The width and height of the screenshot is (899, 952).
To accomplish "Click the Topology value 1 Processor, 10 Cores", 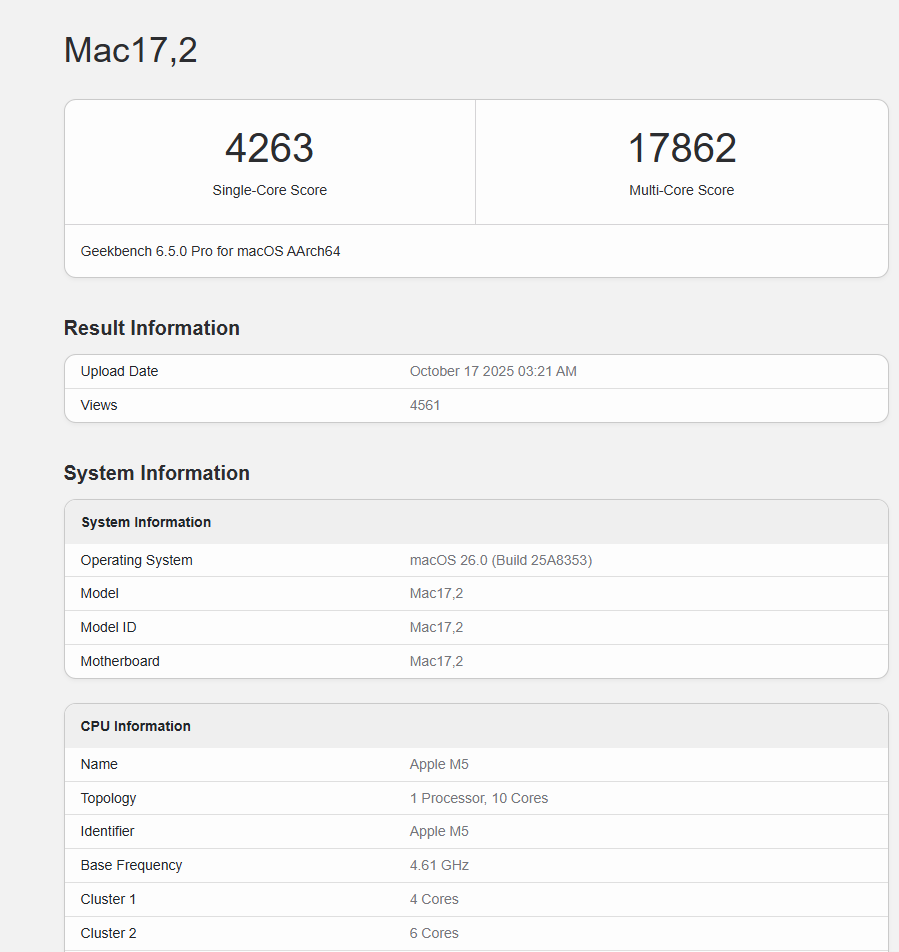I will pos(479,798).
